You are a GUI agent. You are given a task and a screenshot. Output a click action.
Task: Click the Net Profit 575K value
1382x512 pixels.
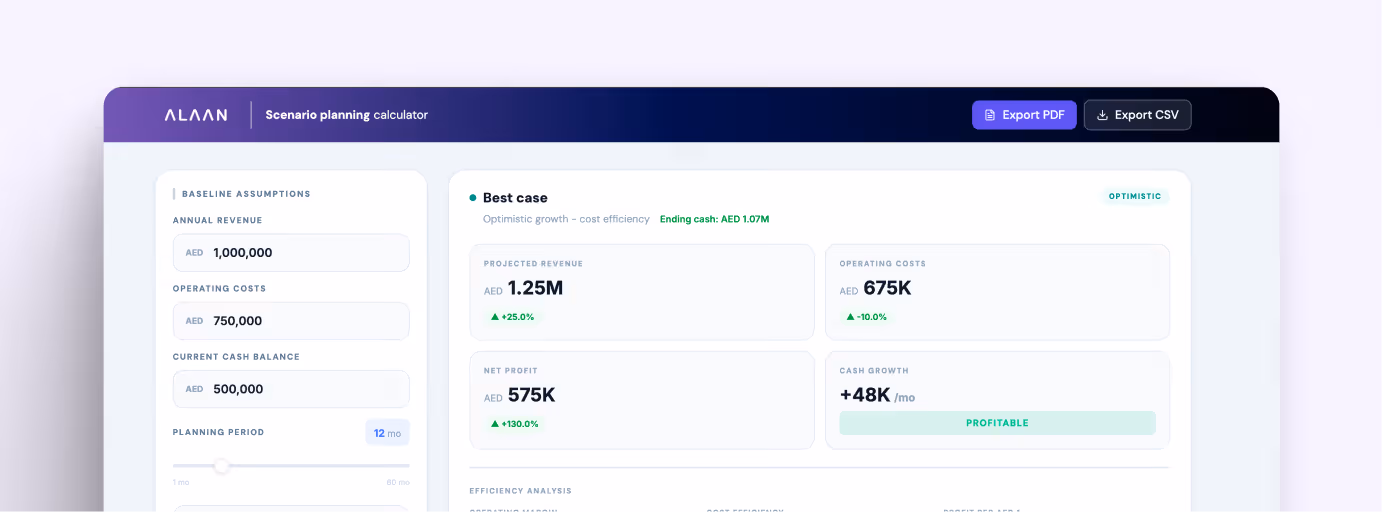tap(531, 395)
